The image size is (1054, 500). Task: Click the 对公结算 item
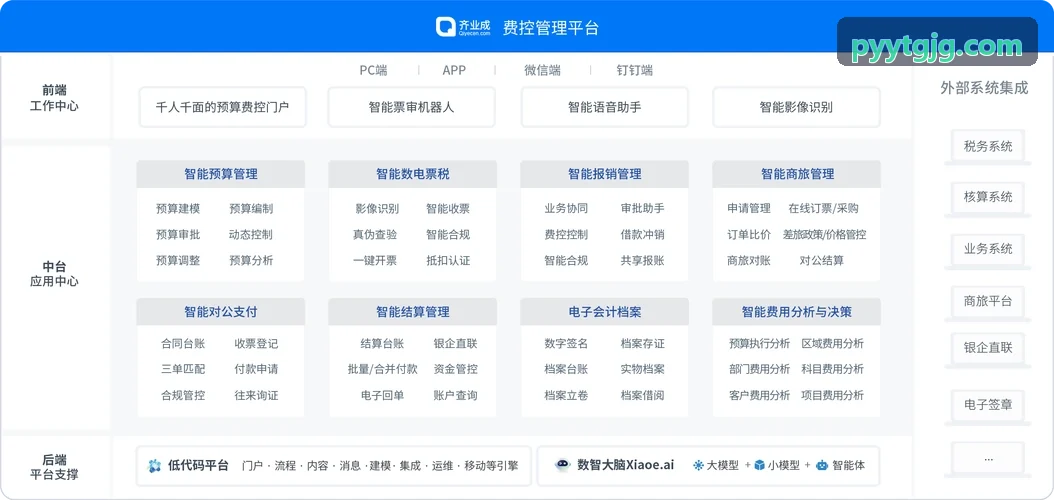pos(821,260)
